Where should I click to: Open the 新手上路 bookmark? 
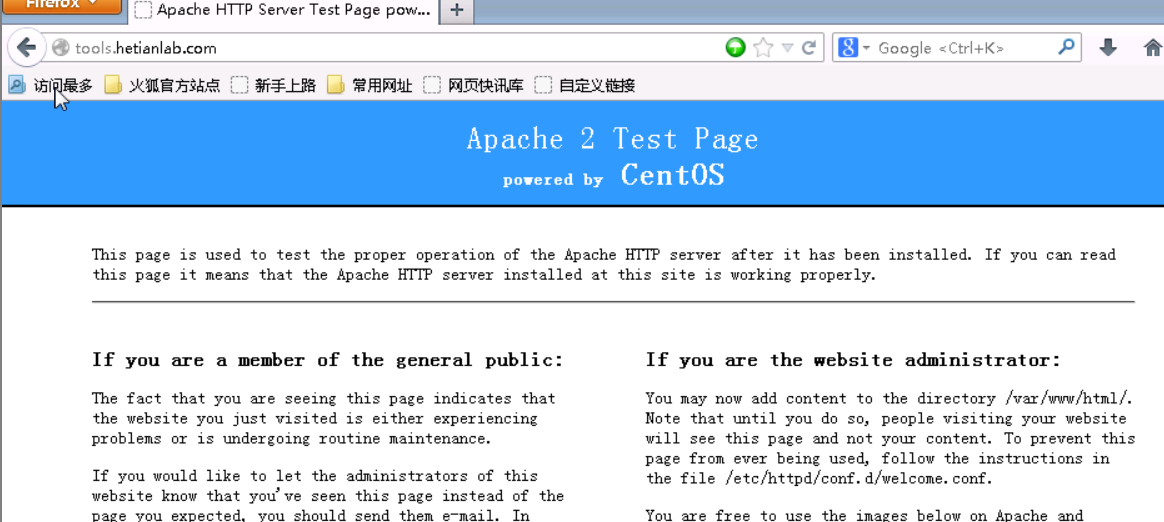click(274, 86)
